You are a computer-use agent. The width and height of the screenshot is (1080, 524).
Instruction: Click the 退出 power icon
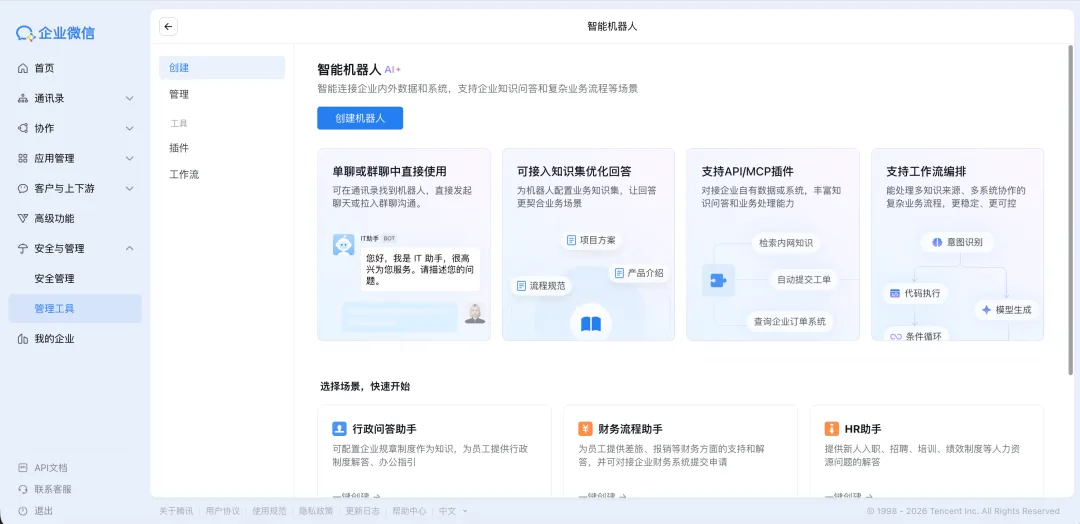tap(23, 511)
